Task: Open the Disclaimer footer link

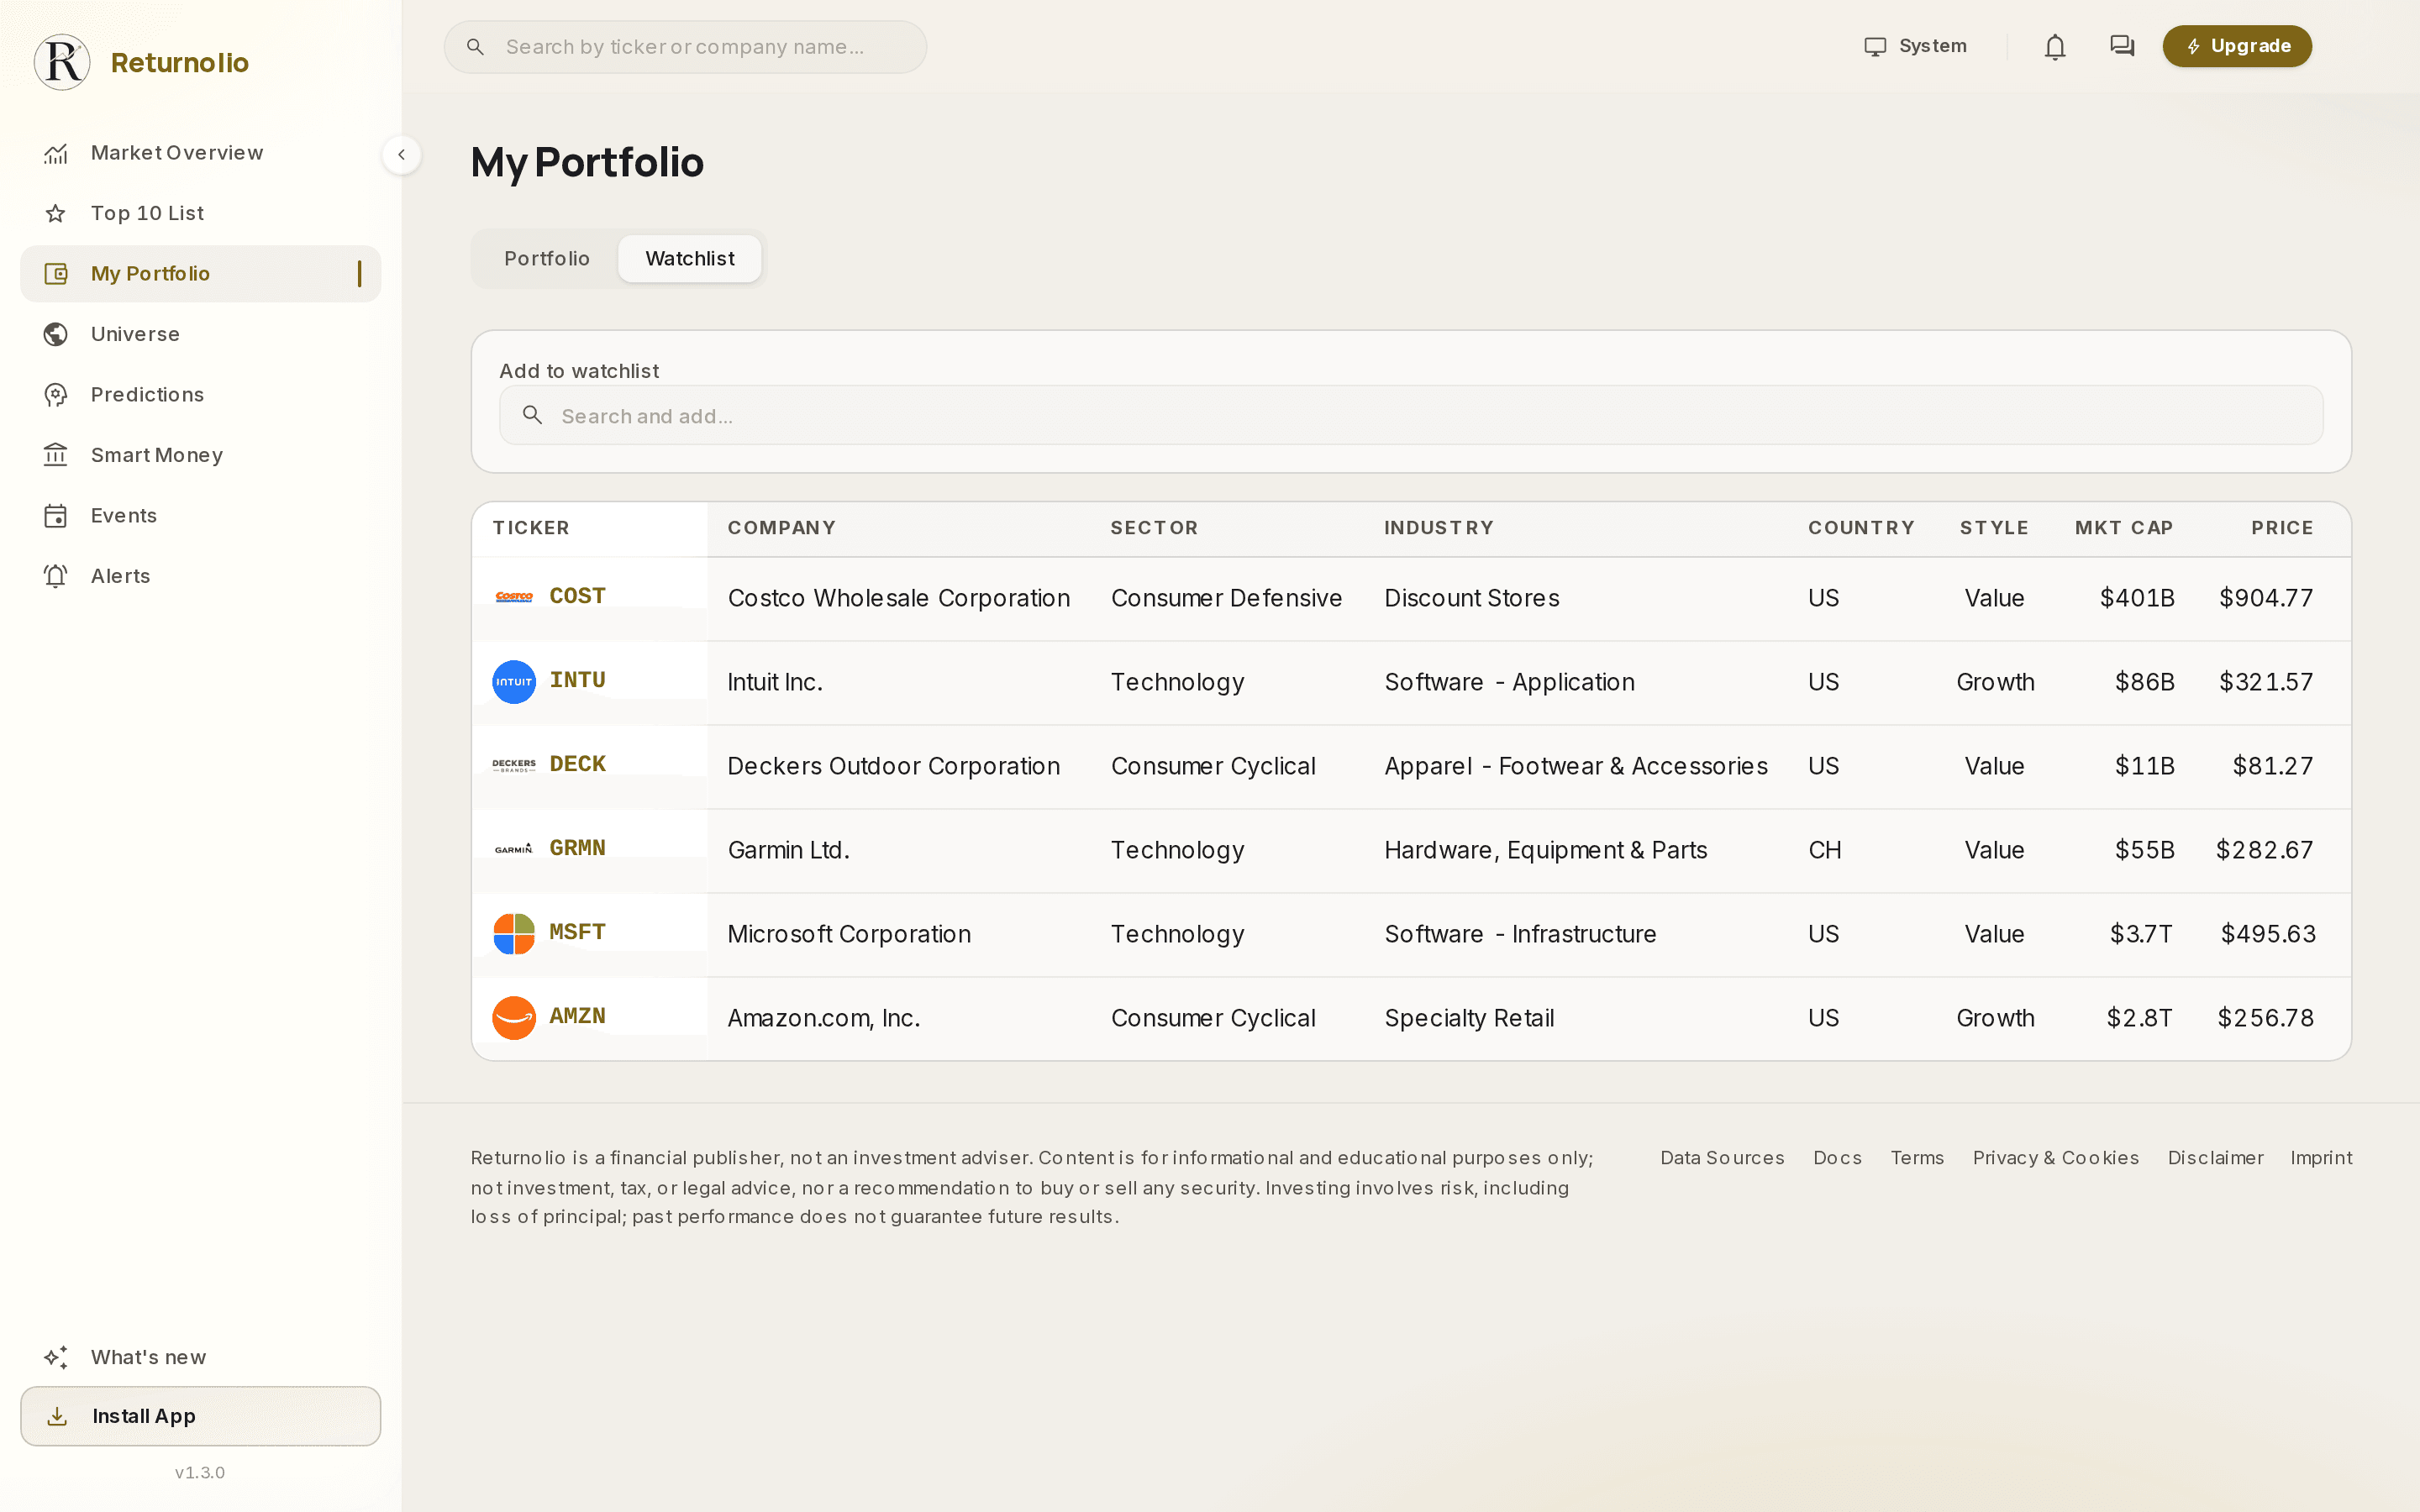Action: pos(2215,1158)
